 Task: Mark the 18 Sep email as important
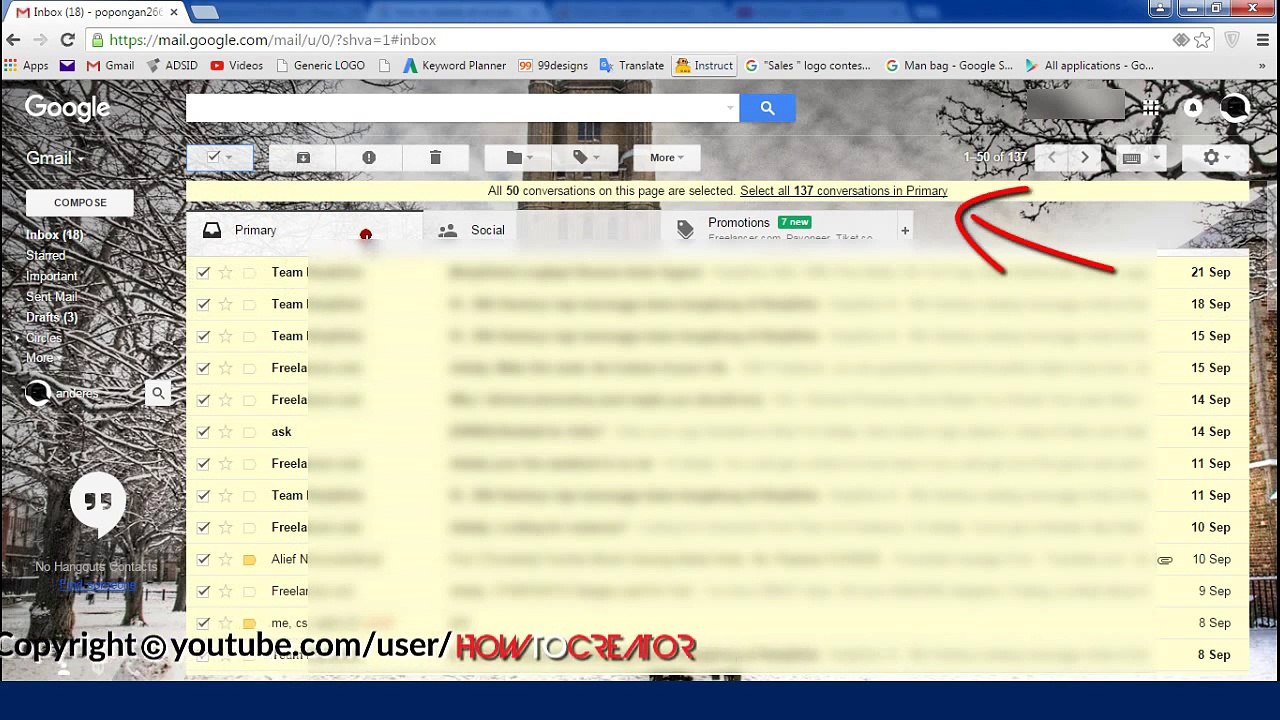coord(249,304)
